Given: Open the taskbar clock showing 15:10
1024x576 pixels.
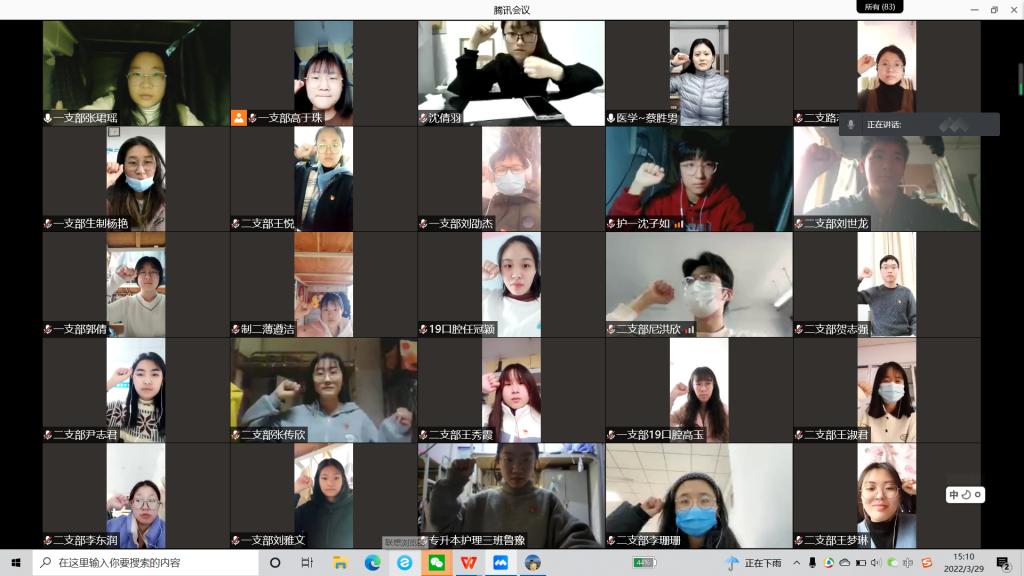Looking at the screenshot, I should [x=963, y=563].
